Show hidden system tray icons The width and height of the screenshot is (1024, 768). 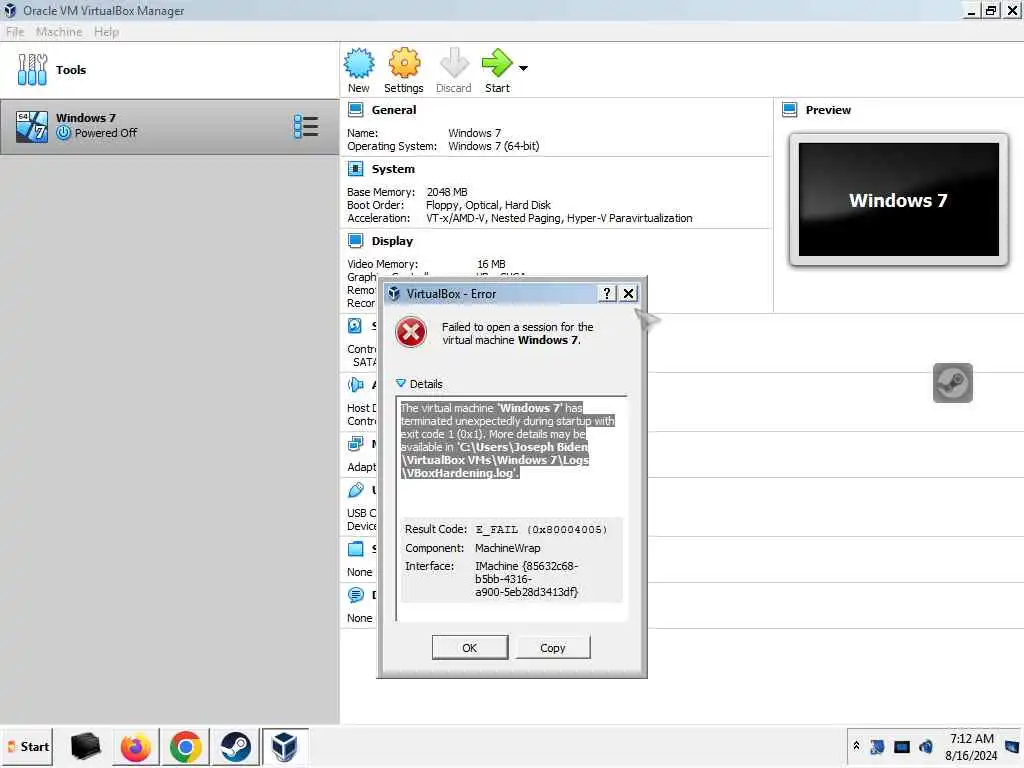point(856,746)
